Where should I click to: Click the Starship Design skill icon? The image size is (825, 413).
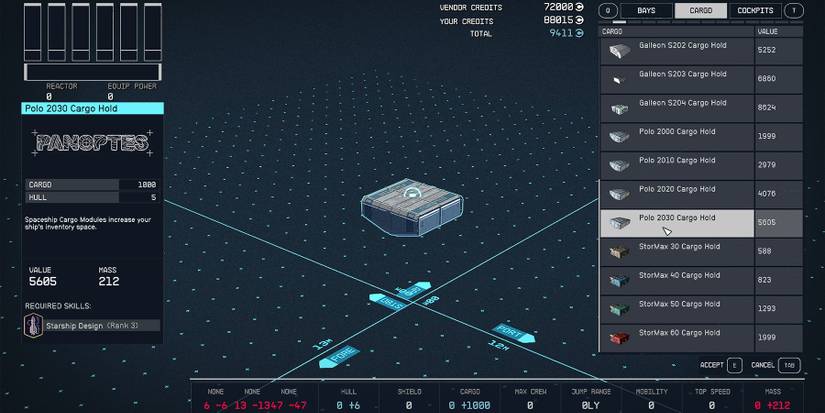33,324
